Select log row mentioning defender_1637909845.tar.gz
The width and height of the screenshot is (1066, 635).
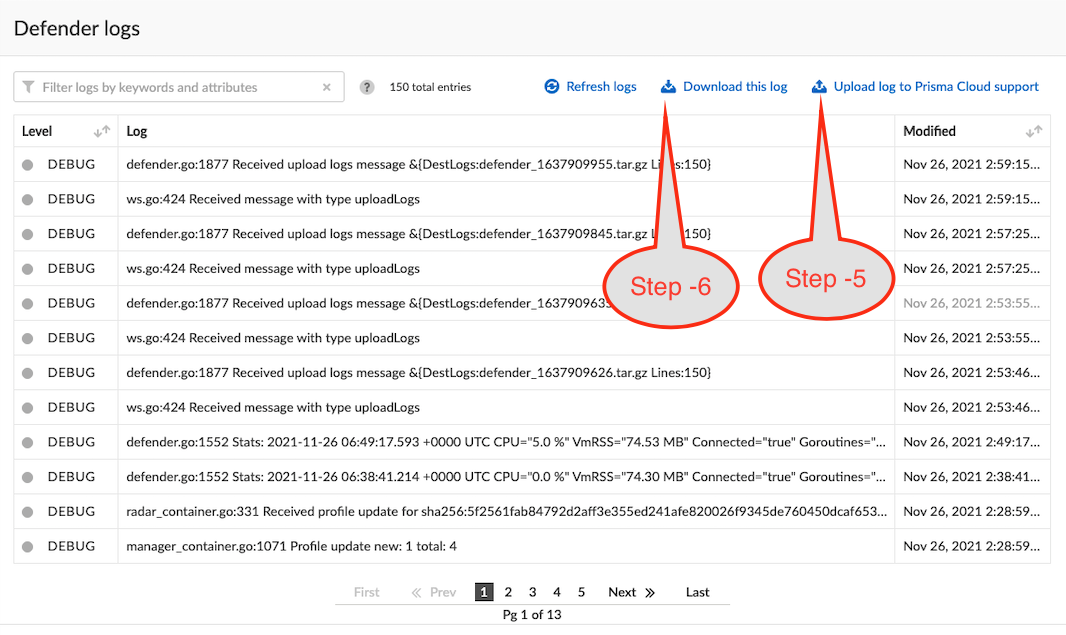pos(532,234)
